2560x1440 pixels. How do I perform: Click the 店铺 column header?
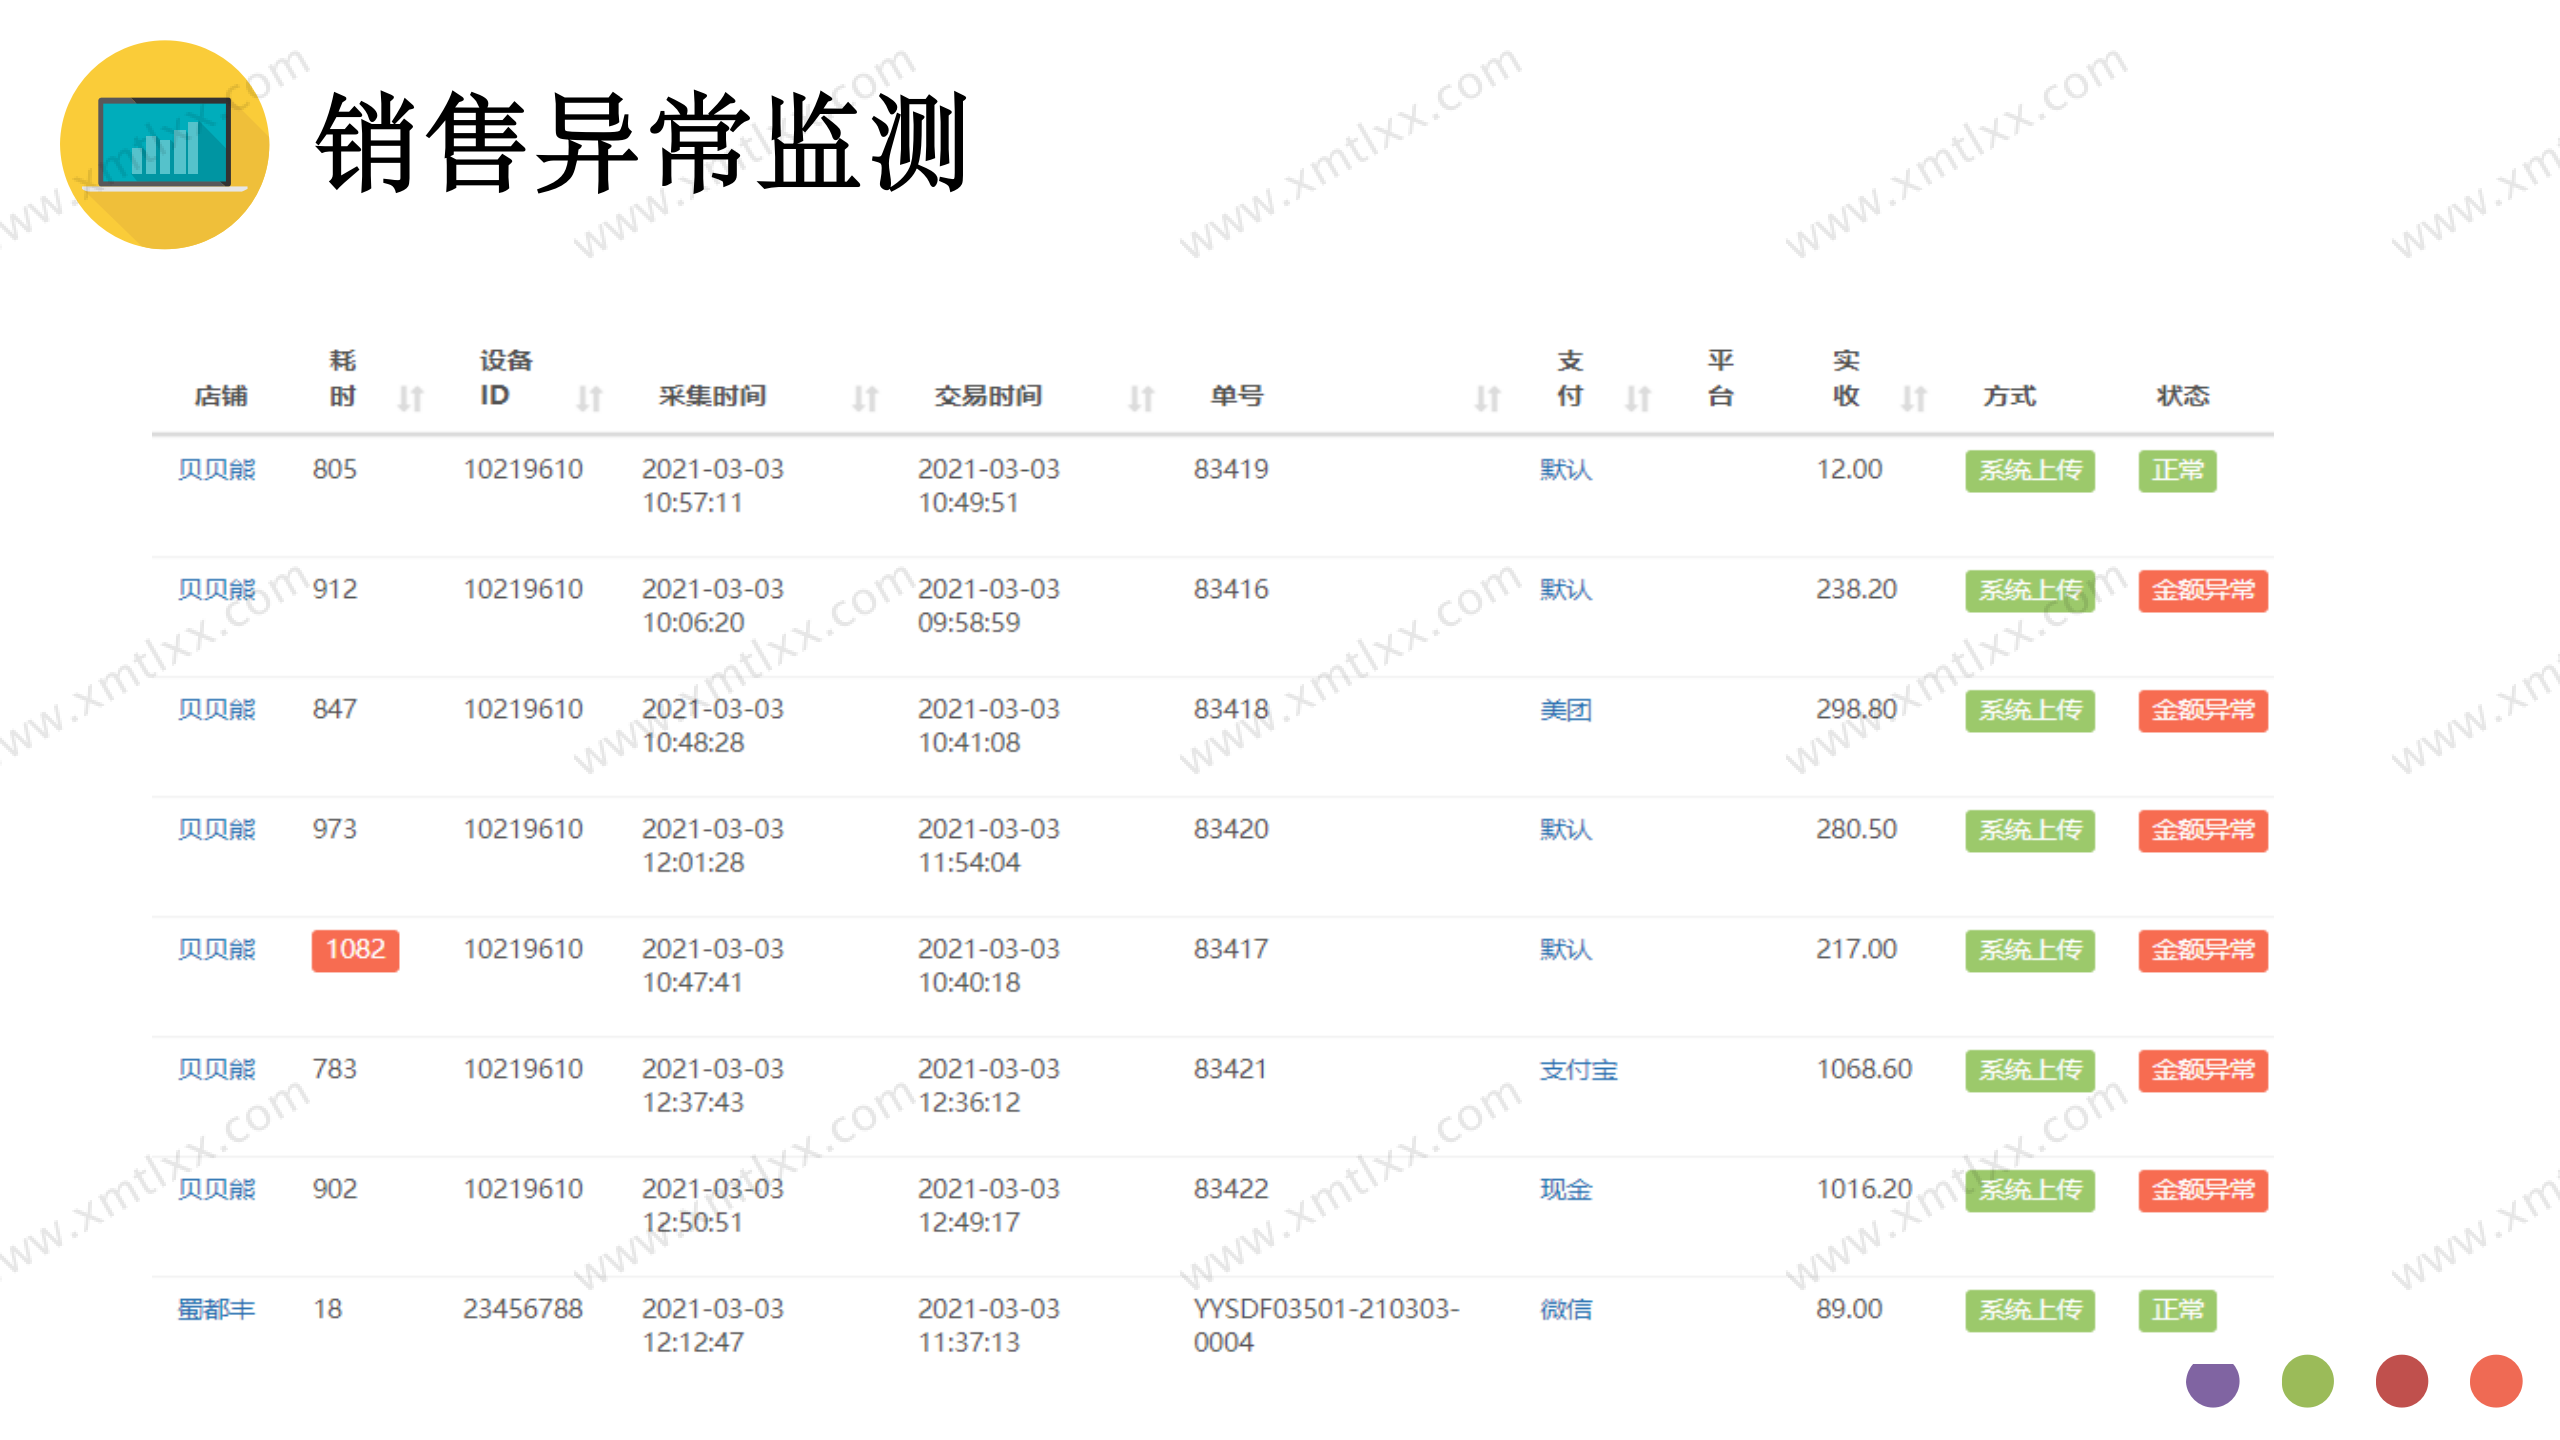tap(221, 396)
